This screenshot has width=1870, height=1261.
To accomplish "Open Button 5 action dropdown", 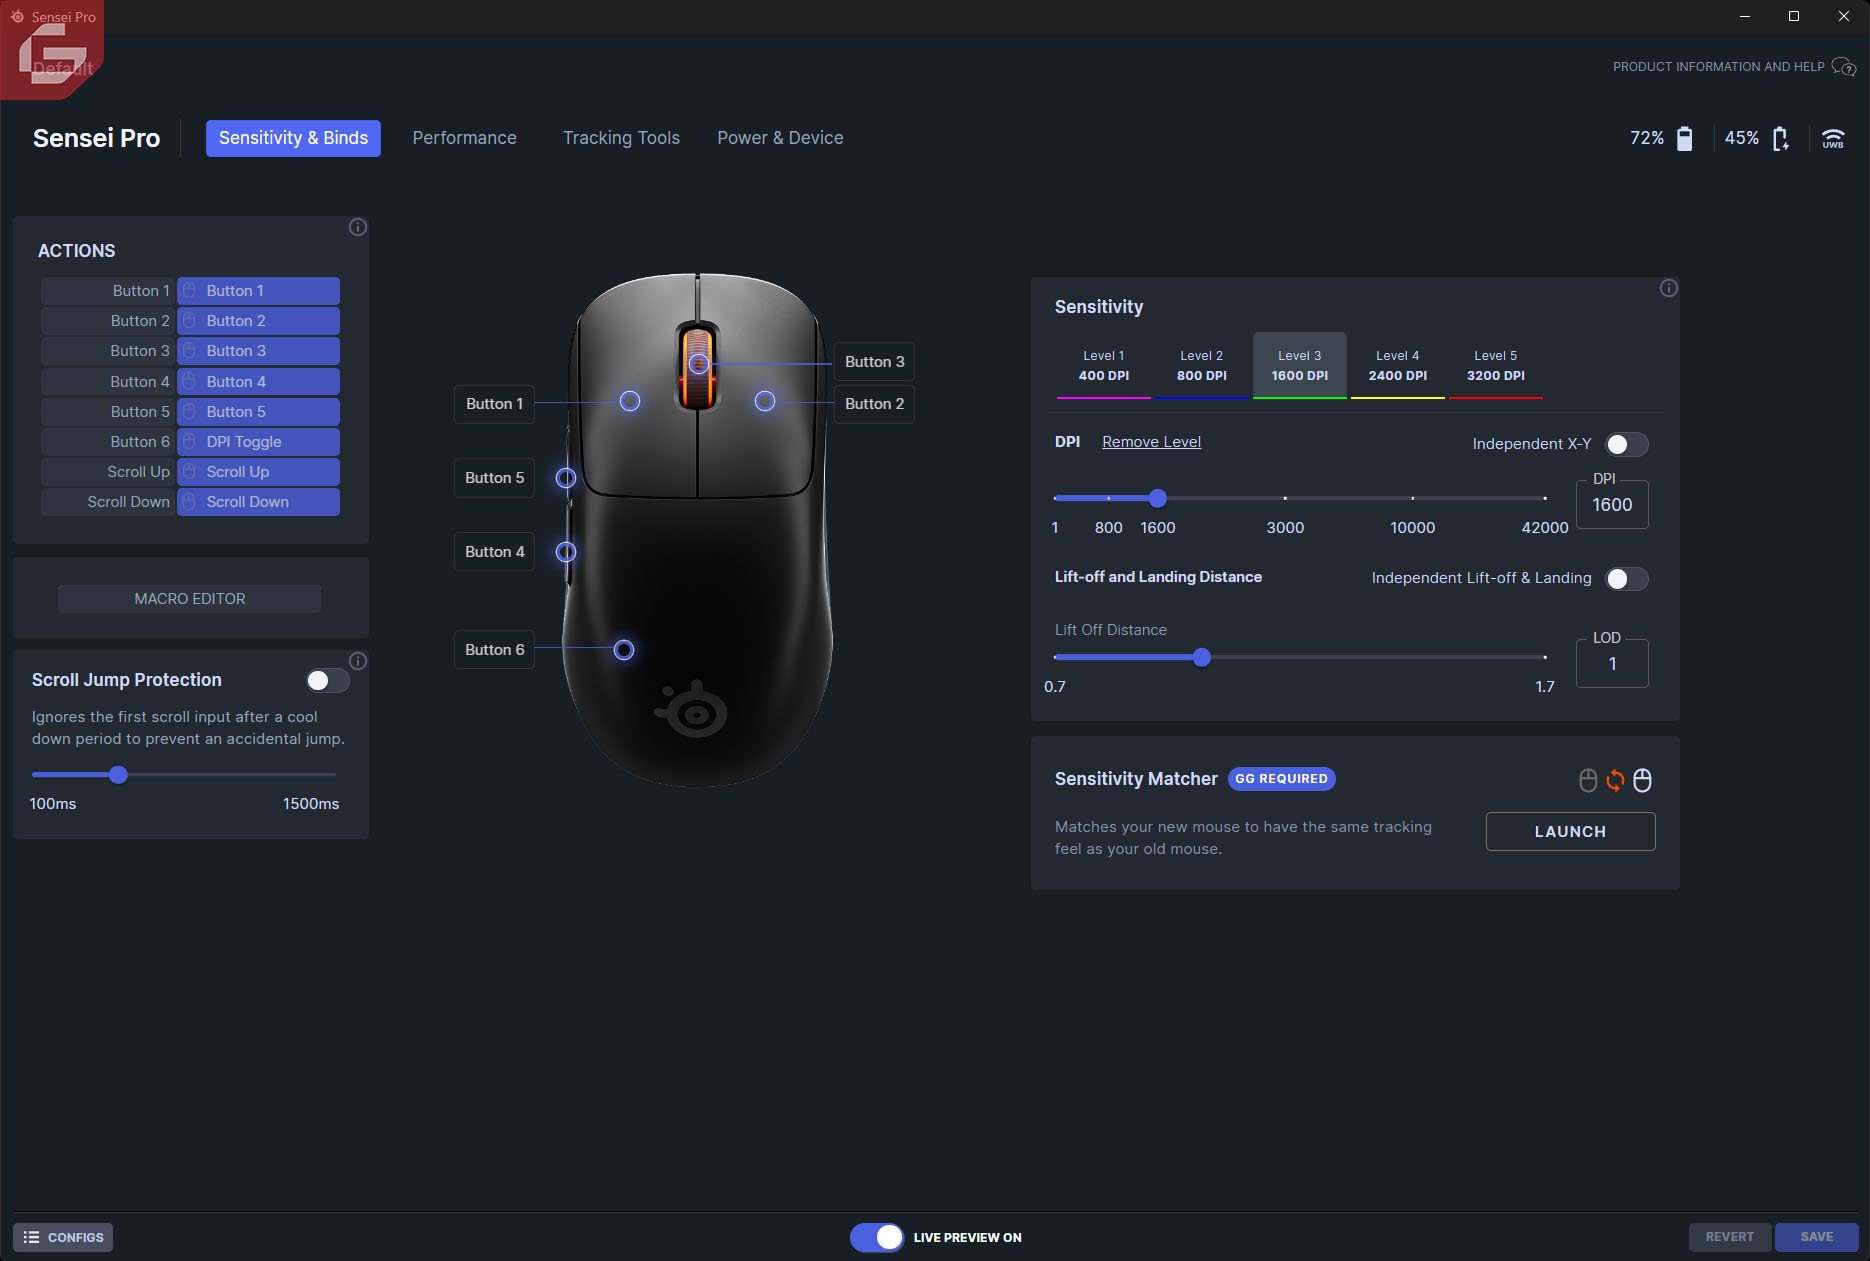I will pos(258,412).
